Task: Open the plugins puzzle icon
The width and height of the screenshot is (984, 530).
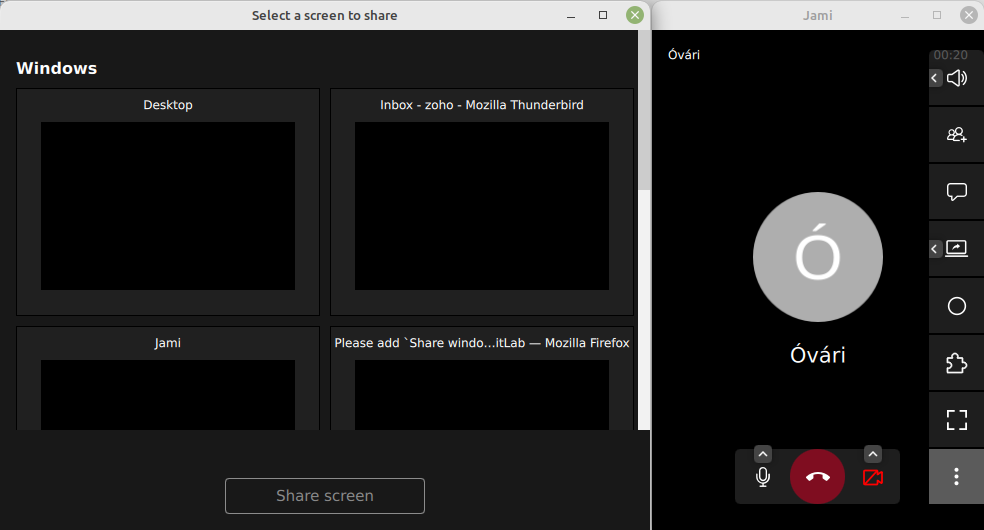Action: click(x=956, y=363)
